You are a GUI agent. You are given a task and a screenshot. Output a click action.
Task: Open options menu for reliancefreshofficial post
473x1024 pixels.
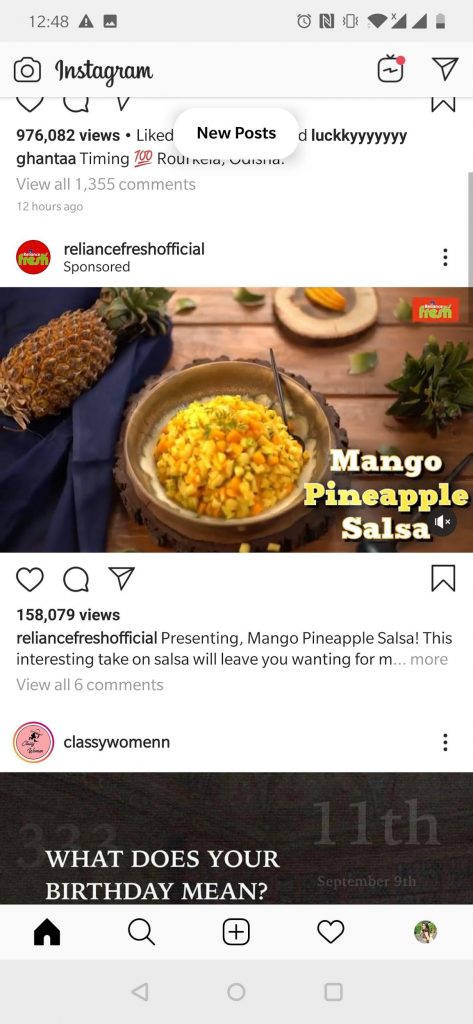pyautogui.click(x=445, y=257)
